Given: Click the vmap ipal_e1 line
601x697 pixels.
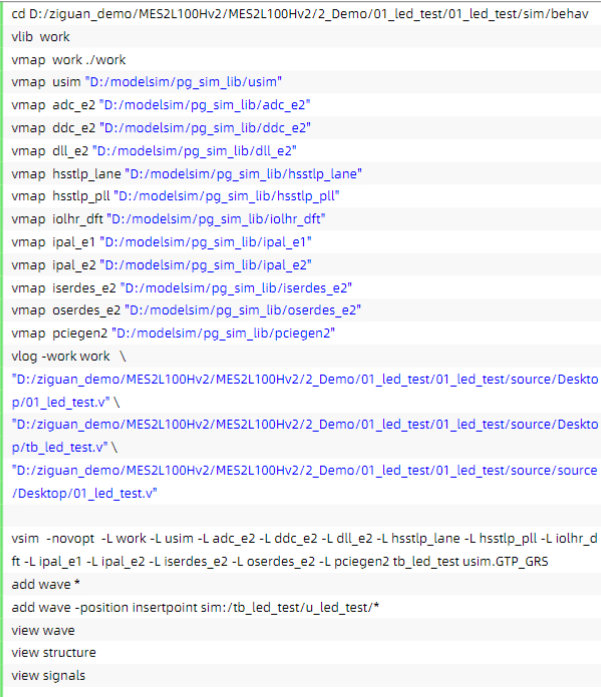Looking at the screenshot, I should (x=161, y=242).
